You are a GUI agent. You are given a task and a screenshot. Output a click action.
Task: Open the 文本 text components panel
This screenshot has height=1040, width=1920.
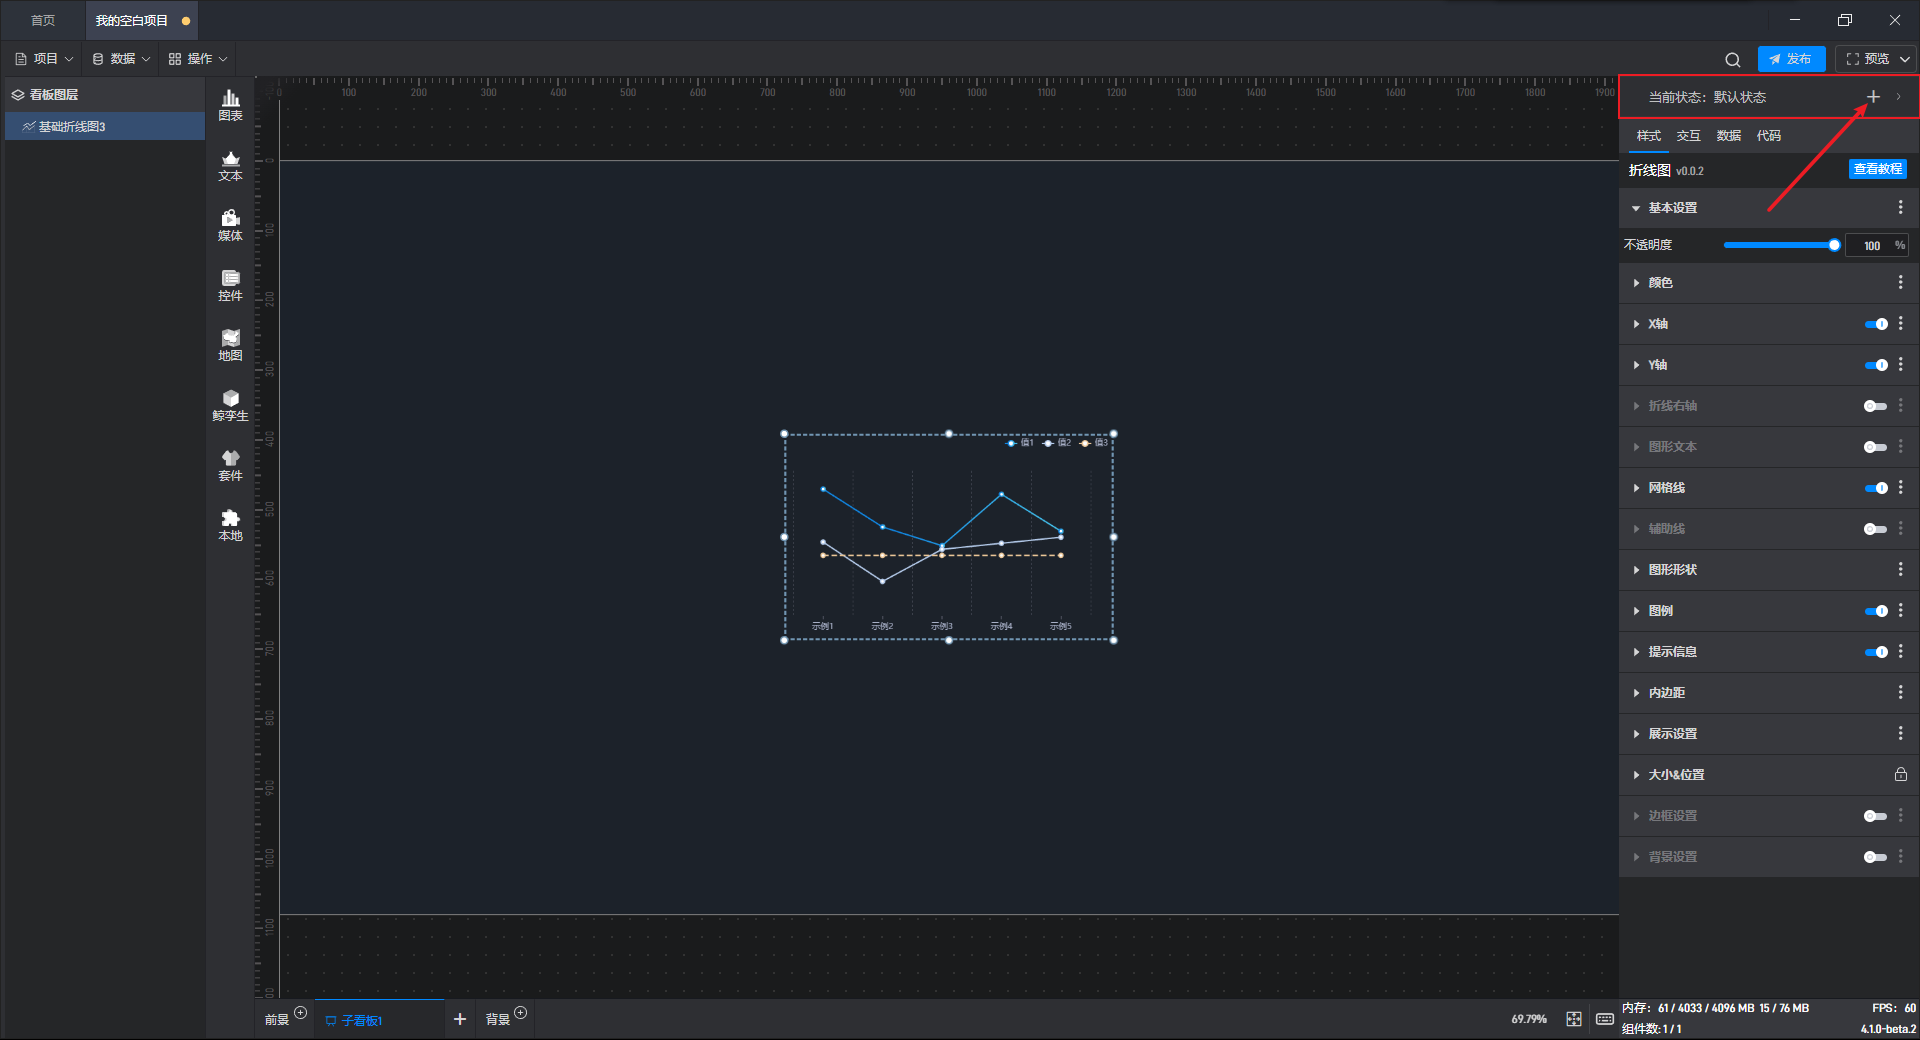click(230, 165)
